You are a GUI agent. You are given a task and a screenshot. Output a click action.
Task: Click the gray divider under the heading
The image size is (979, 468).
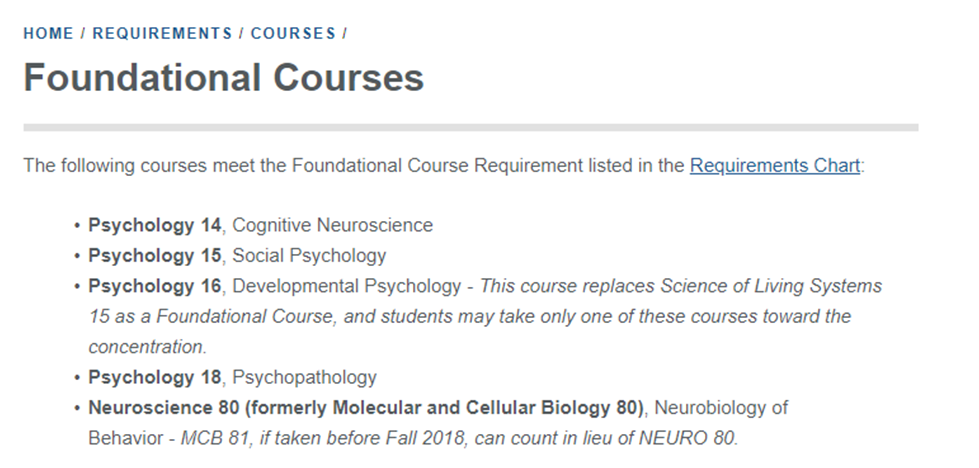pyautogui.click(x=471, y=127)
